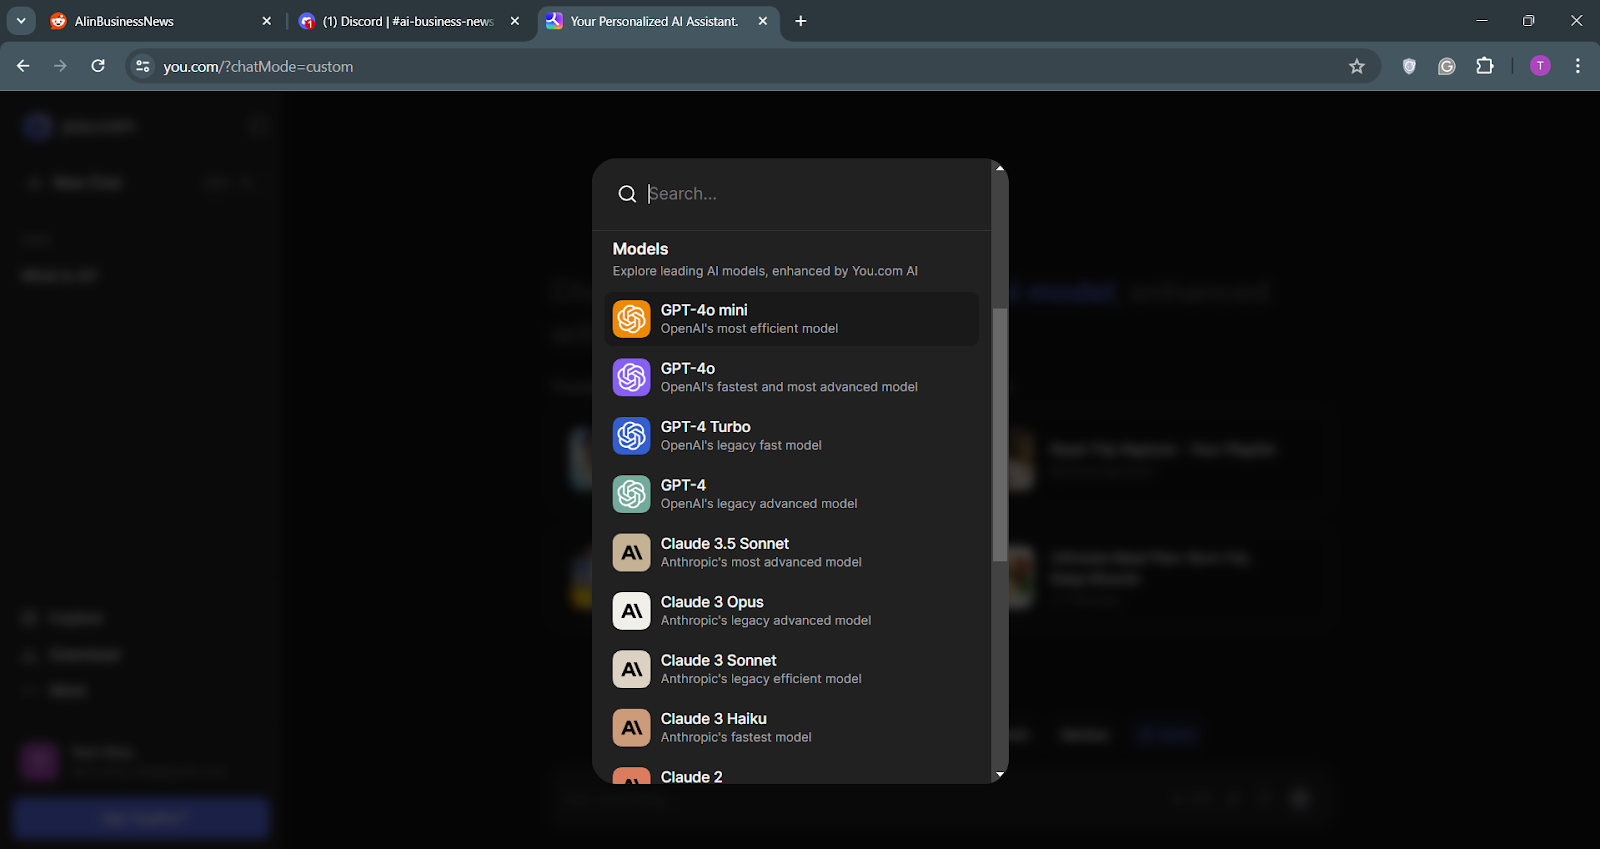Close the AIinBusinessNews tab
The width and height of the screenshot is (1600, 849).
266,21
